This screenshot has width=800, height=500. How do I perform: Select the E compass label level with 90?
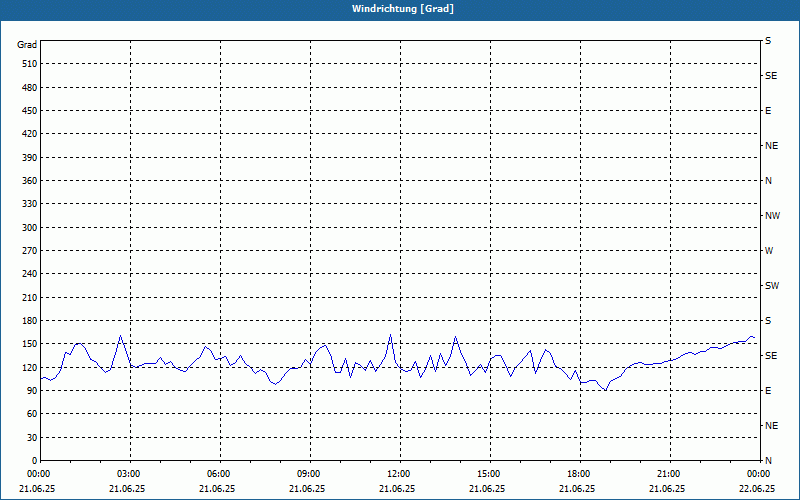768,391
